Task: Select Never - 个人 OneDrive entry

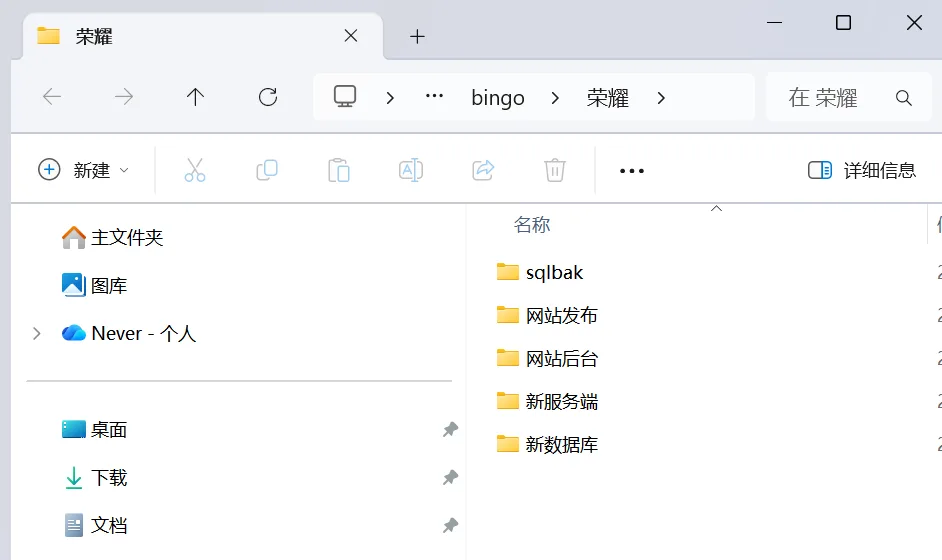Action: point(129,333)
